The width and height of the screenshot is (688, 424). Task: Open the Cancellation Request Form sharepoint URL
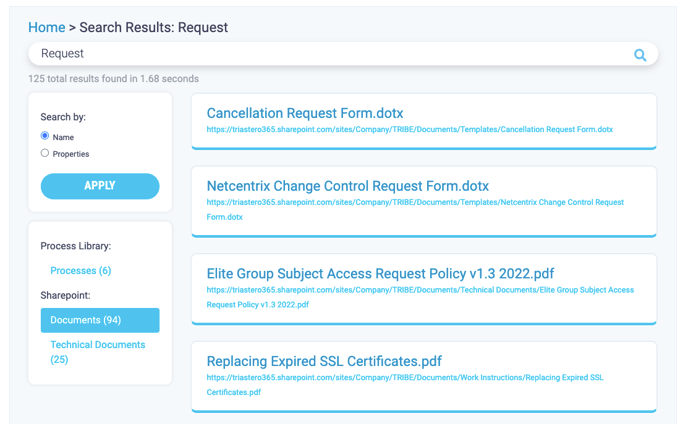[409, 129]
